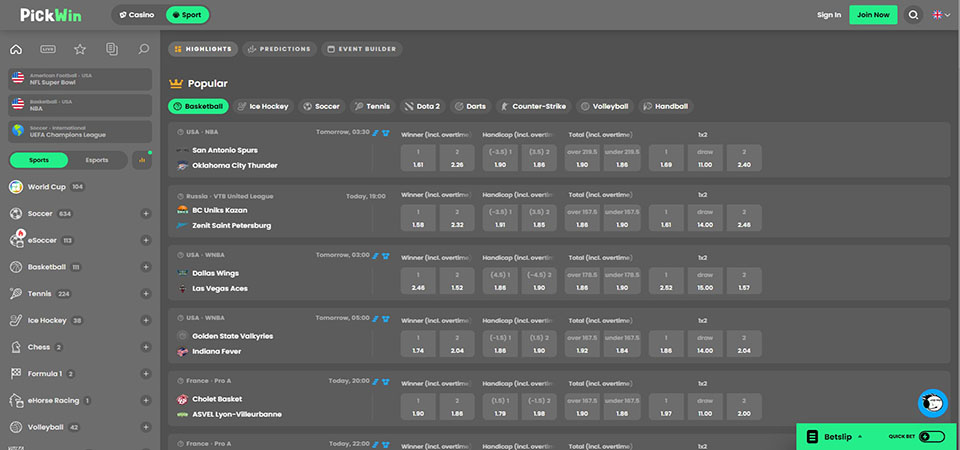Select Las Vegas Aces winner odds 1.52
Viewport: 960px width, 450px height.
click(457, 281)
